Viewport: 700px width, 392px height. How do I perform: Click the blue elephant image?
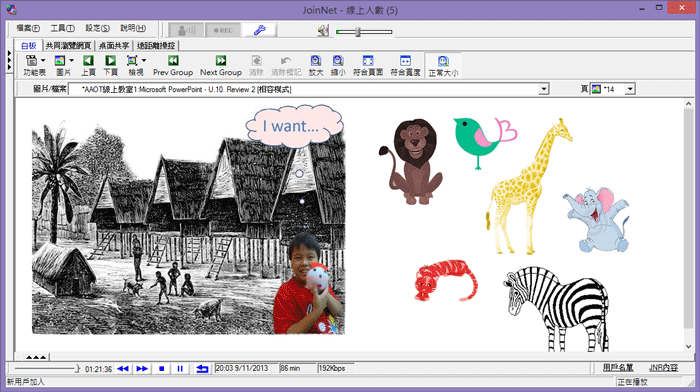(x=596, y=220)
